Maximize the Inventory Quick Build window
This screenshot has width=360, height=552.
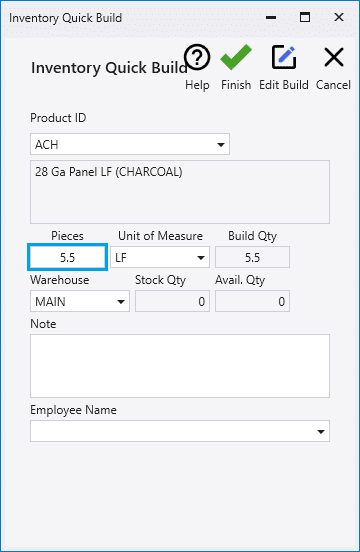pyautogui.click(x=305, y=17)
